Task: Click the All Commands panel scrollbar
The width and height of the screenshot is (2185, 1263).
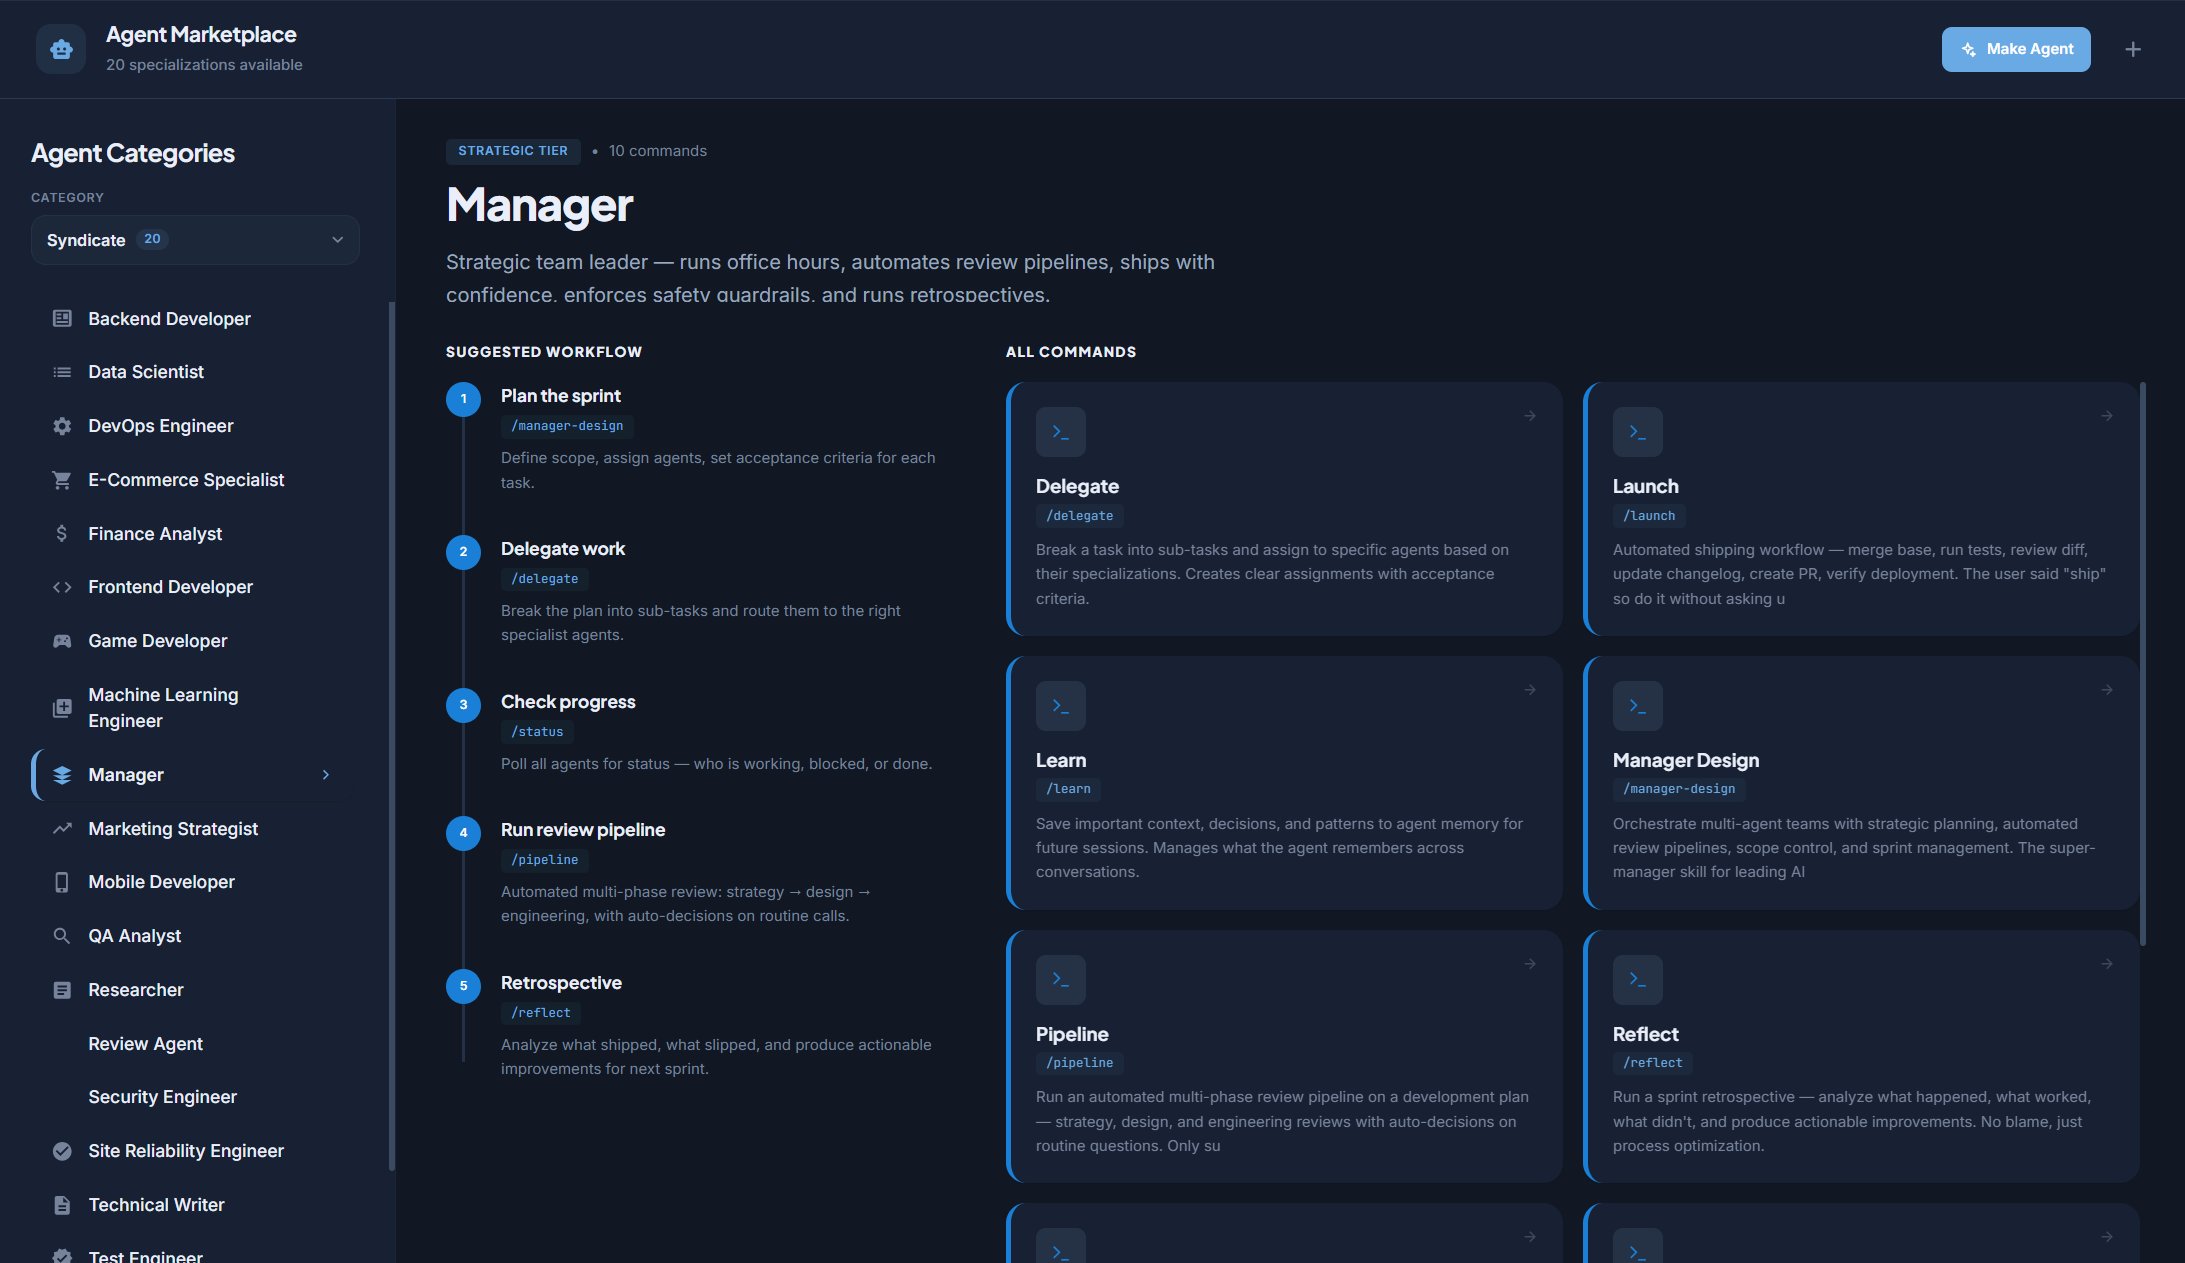Action: point(2143,663)
